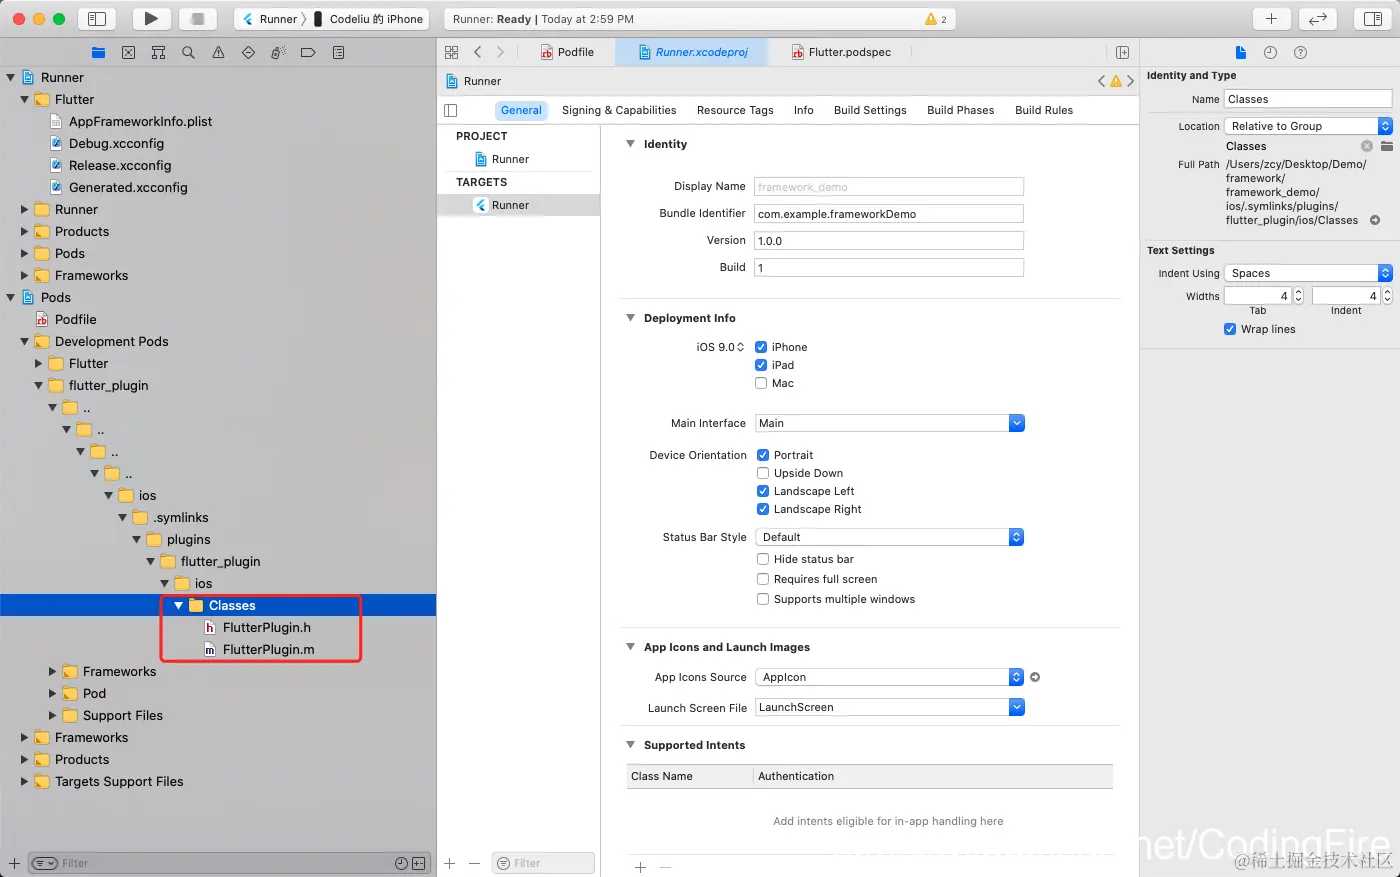Toggle the navigator sidebar button in toolbar
Image resolution: width=1400 pixels, height=877 pixels.
[x=97, y=18]
